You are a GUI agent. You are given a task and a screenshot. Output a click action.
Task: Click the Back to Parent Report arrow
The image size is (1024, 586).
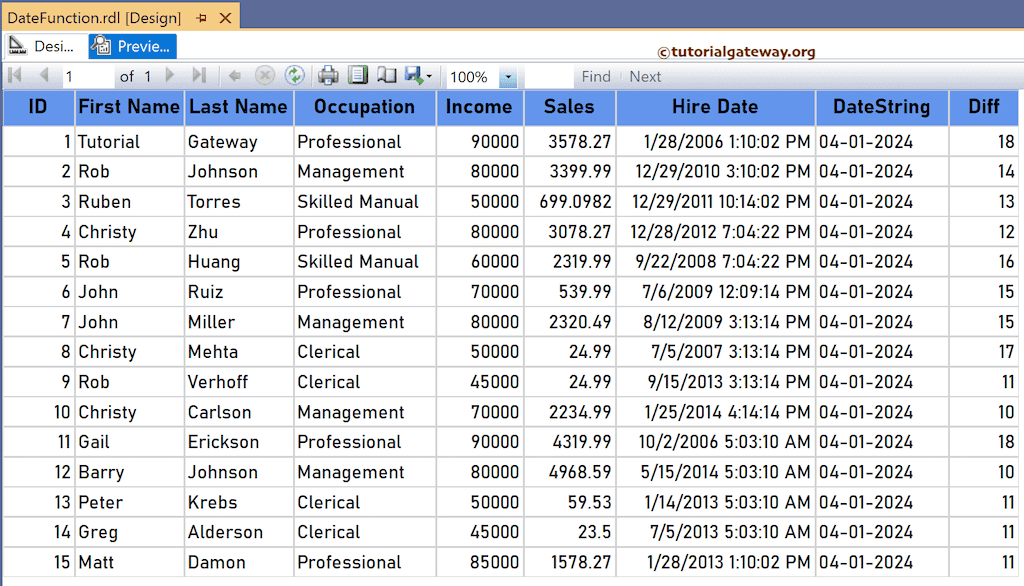(235, 75)
